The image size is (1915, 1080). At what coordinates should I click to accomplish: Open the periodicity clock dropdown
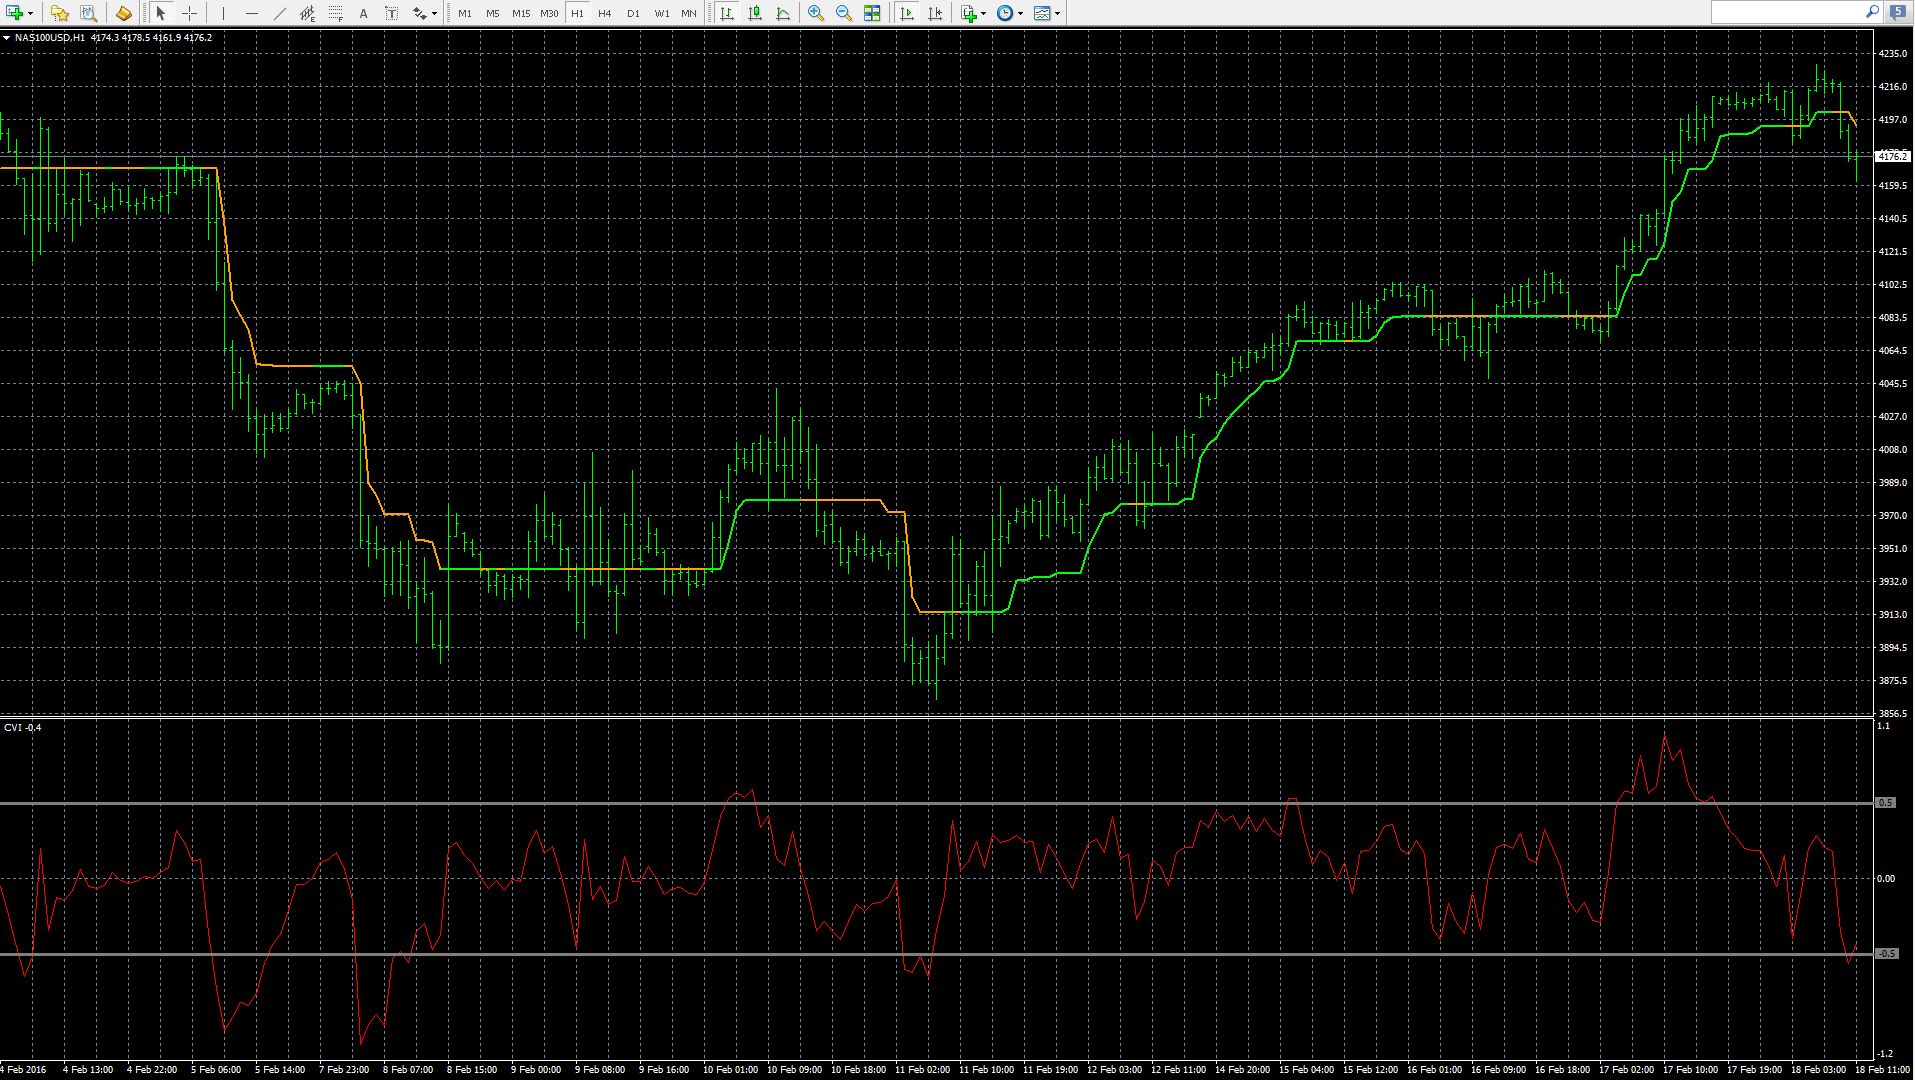tap(1020, 14)
